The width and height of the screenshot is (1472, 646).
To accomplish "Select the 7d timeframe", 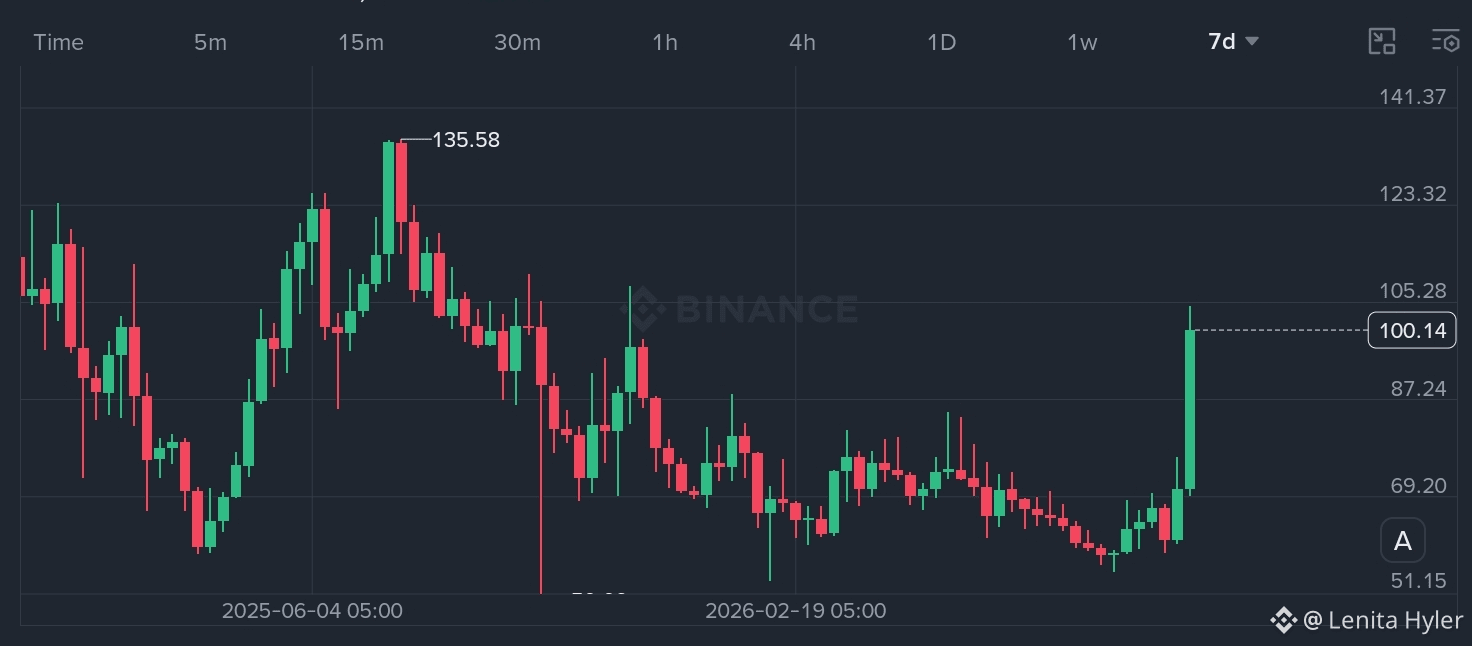I will tap(1222, 42).
